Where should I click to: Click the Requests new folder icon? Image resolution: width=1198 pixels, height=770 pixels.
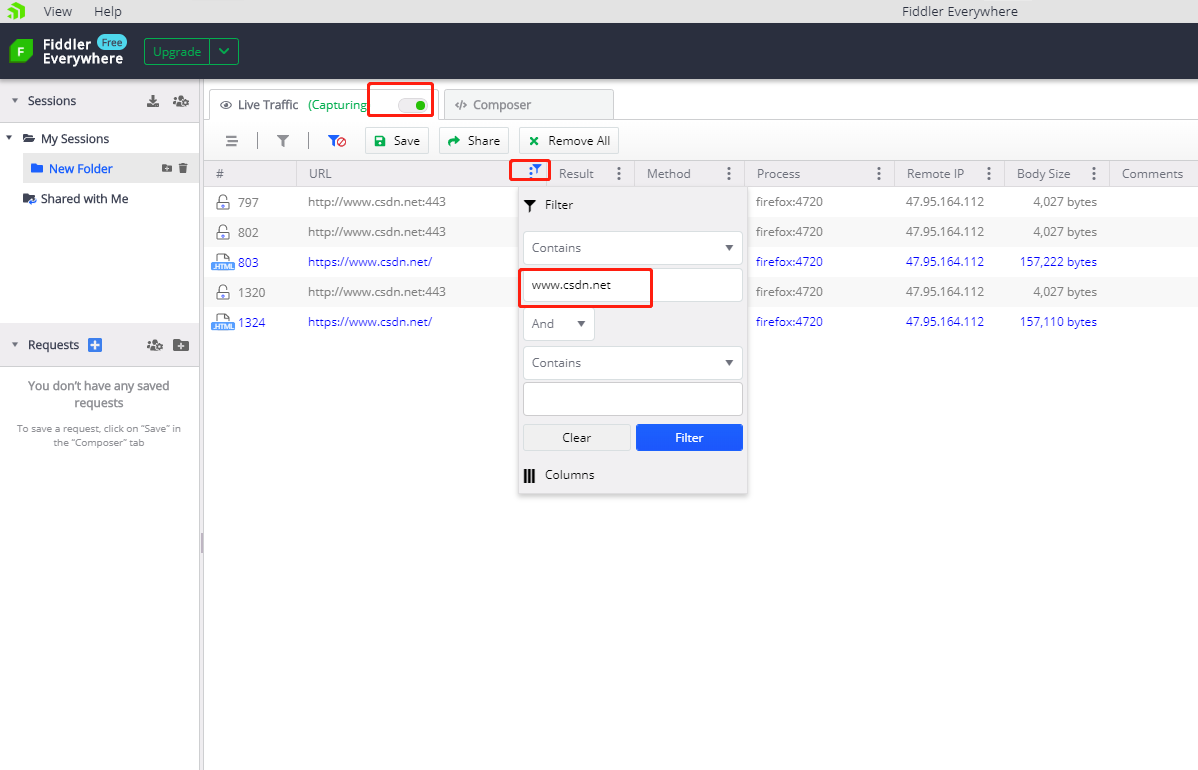click(x=181, y=345)
